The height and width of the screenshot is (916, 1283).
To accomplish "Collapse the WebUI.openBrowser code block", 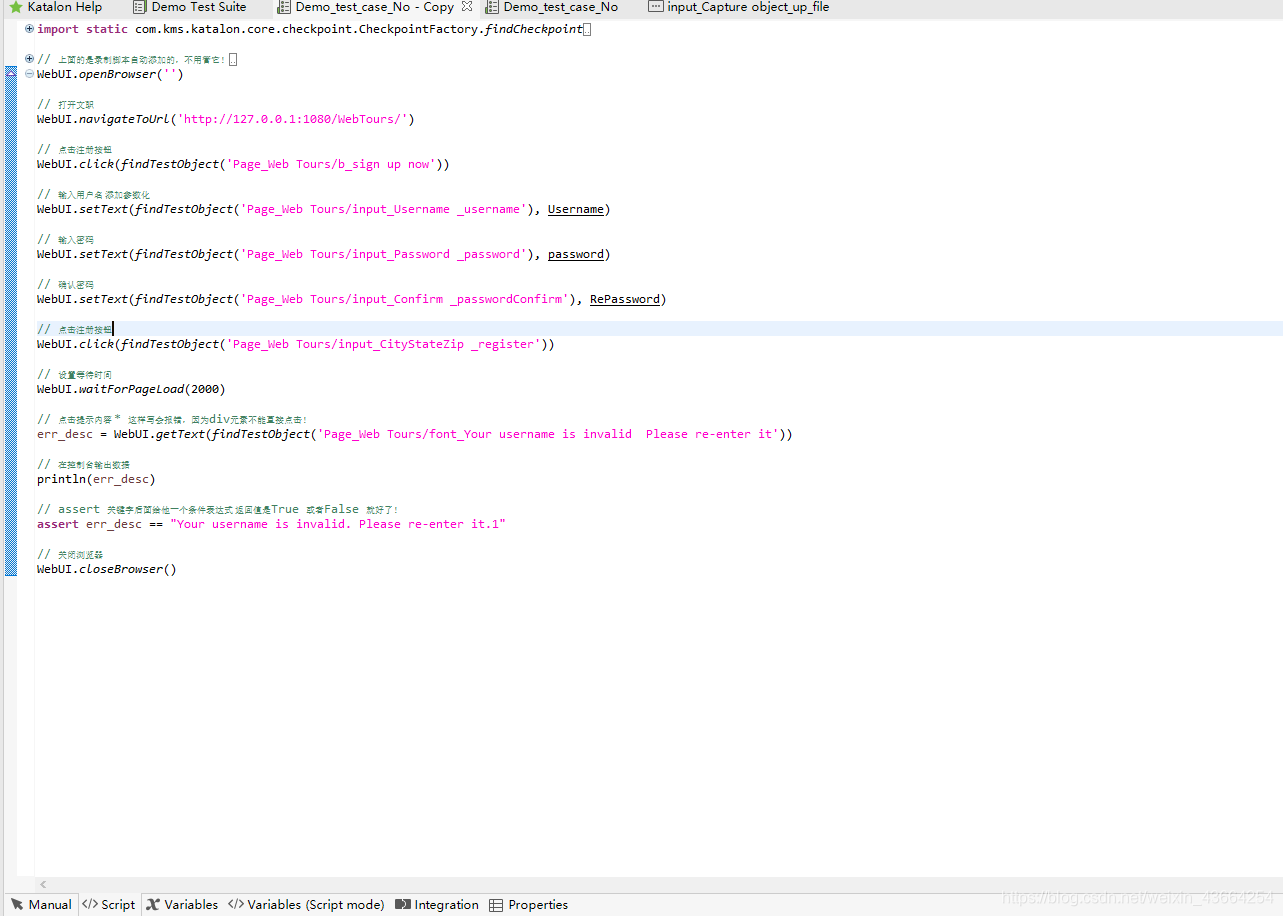I will click(x=29, y=74).
